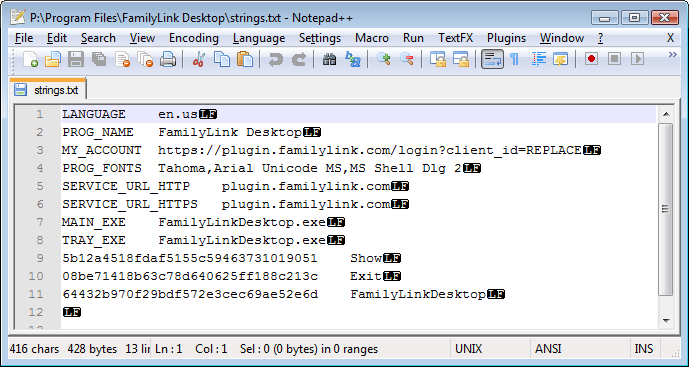Close the current document via the toolbar icon

click(122, 59)
